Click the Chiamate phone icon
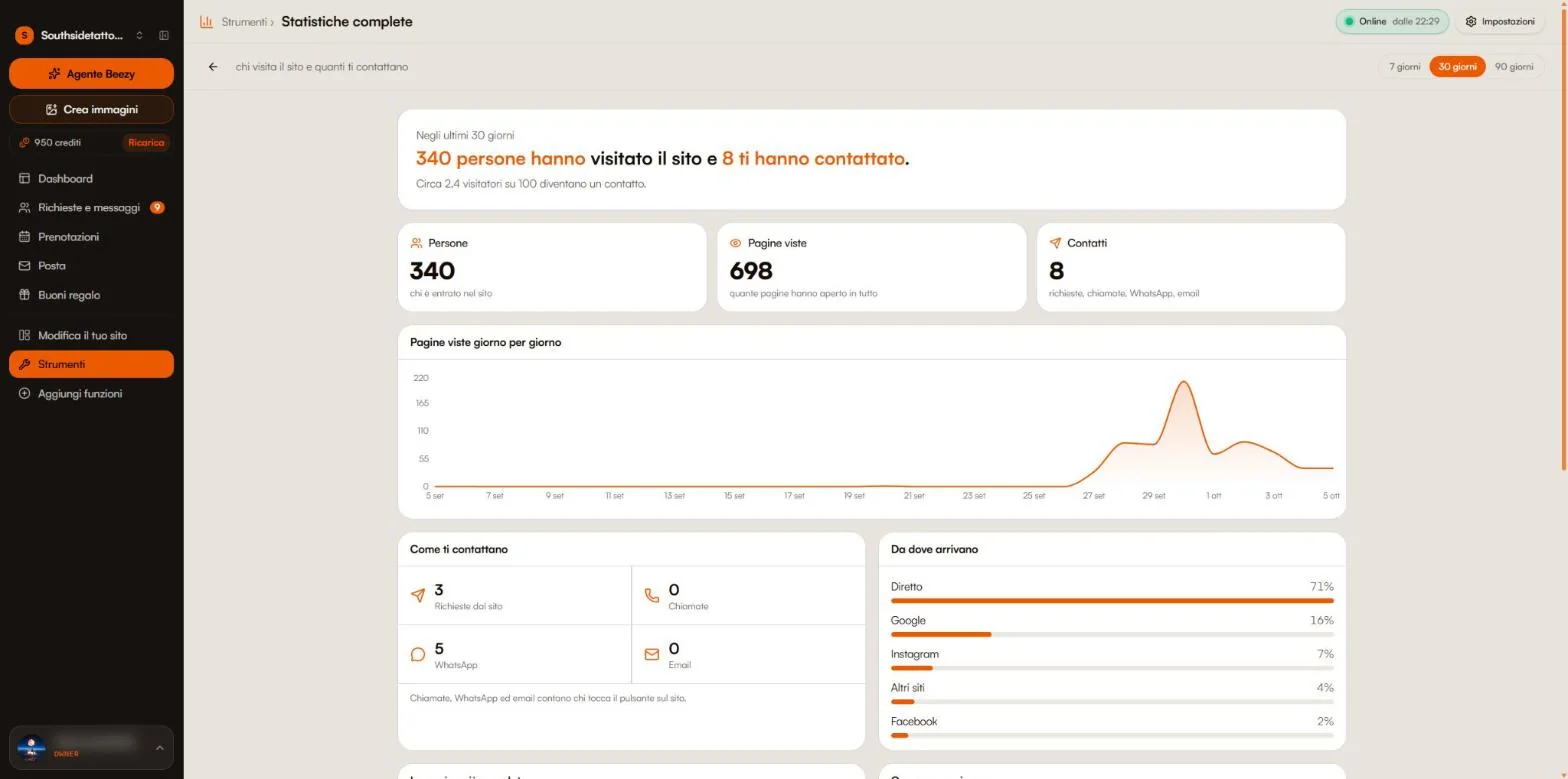Viewport: 1568px width, 779px height. click(652, 595)
